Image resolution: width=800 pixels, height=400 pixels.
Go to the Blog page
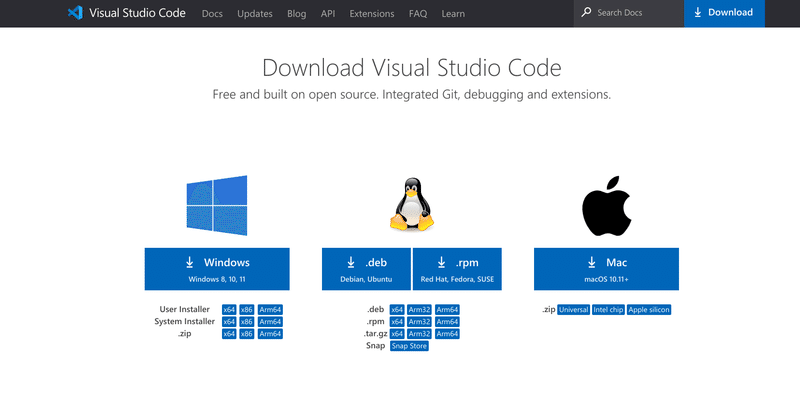(x=296, y=14)
